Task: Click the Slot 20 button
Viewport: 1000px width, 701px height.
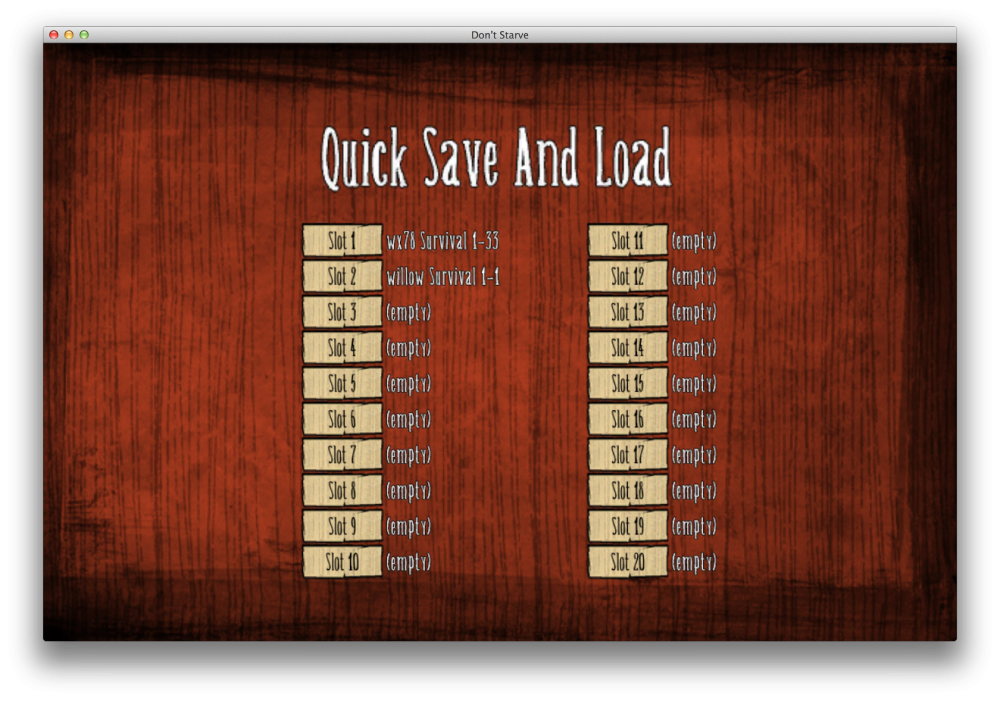Action: click(x=628, y=562)
